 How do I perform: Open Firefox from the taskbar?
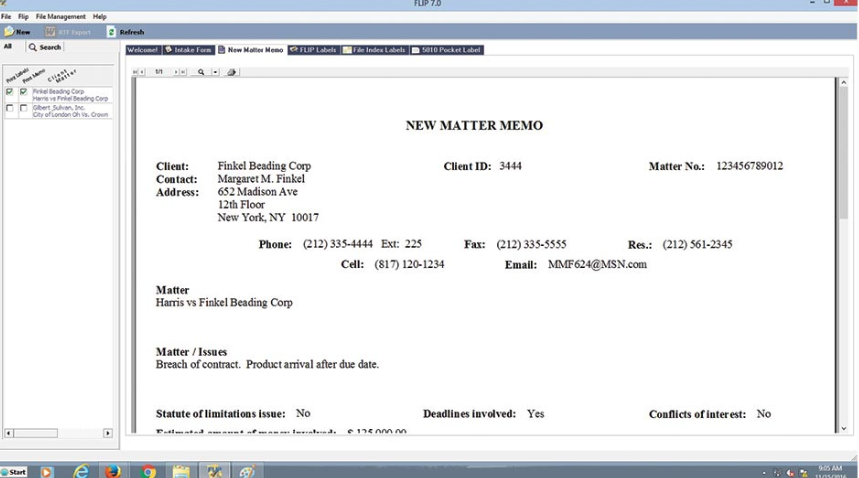(x=113, y=471)
